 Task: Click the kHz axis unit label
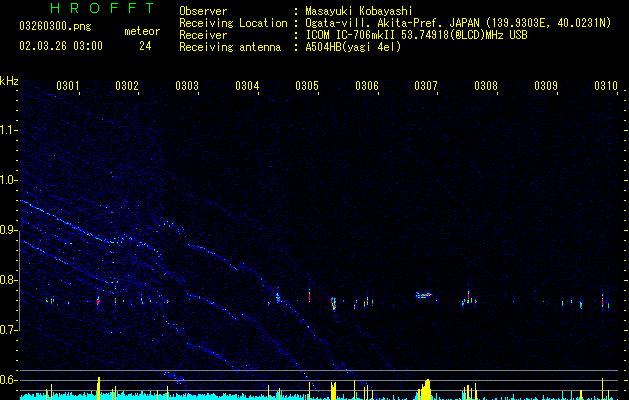pos(9,81)
